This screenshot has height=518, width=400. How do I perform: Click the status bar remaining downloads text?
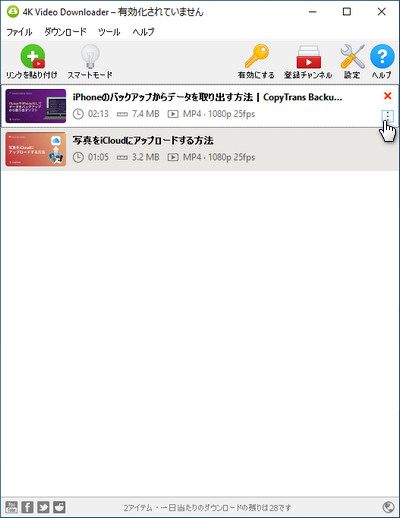(x=207, y=508)
